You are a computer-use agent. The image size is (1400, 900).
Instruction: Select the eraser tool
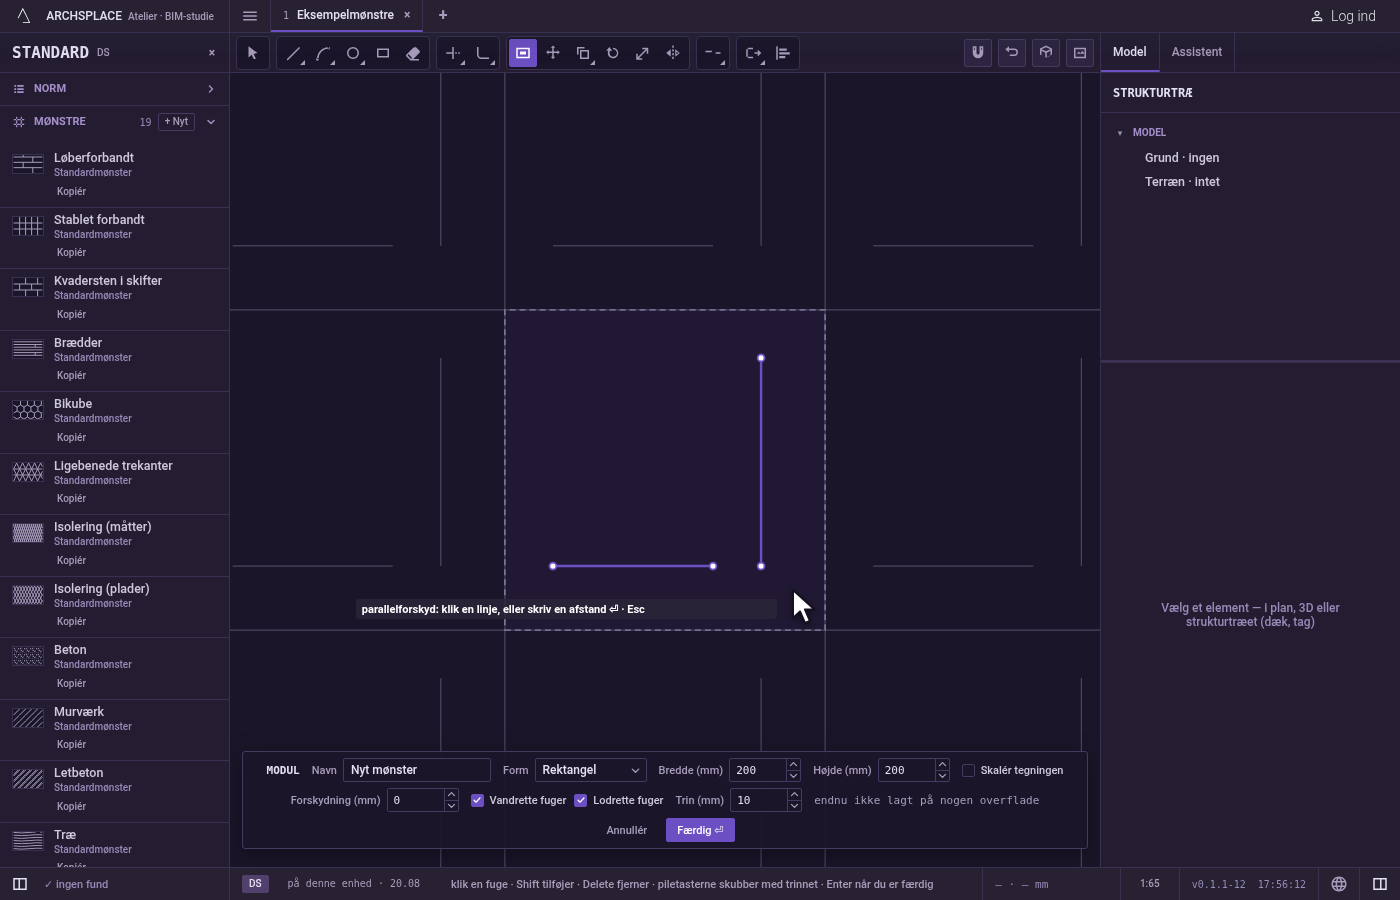pos(413,53)
